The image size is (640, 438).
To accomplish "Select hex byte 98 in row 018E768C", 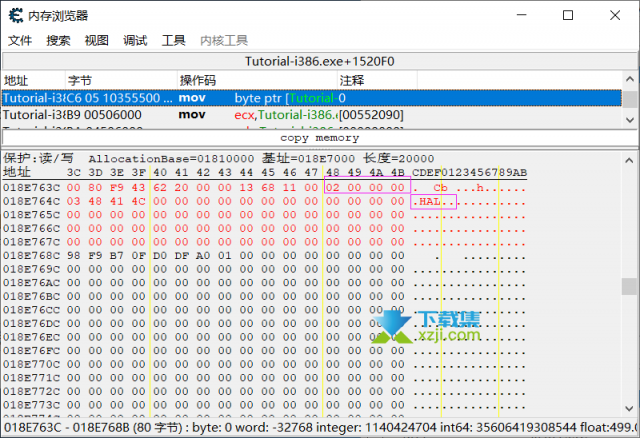I will 73,256.
